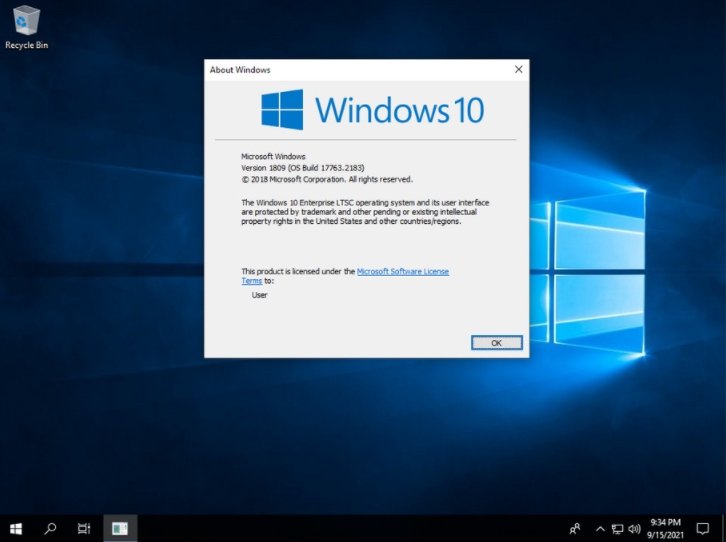Click the Show desktop sliver at taskbar end
The width and height of the screenshot is (726, 542).
point(724,529)
